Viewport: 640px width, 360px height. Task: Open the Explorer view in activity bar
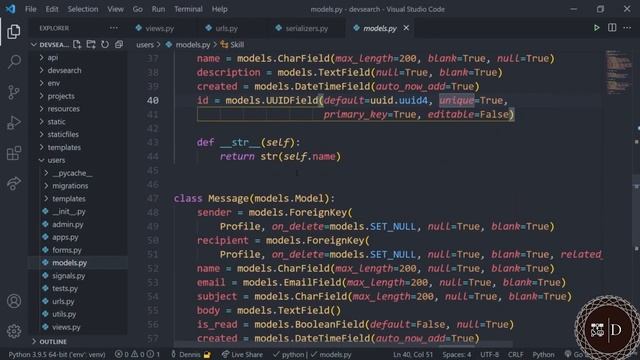(x=13, y=32)
